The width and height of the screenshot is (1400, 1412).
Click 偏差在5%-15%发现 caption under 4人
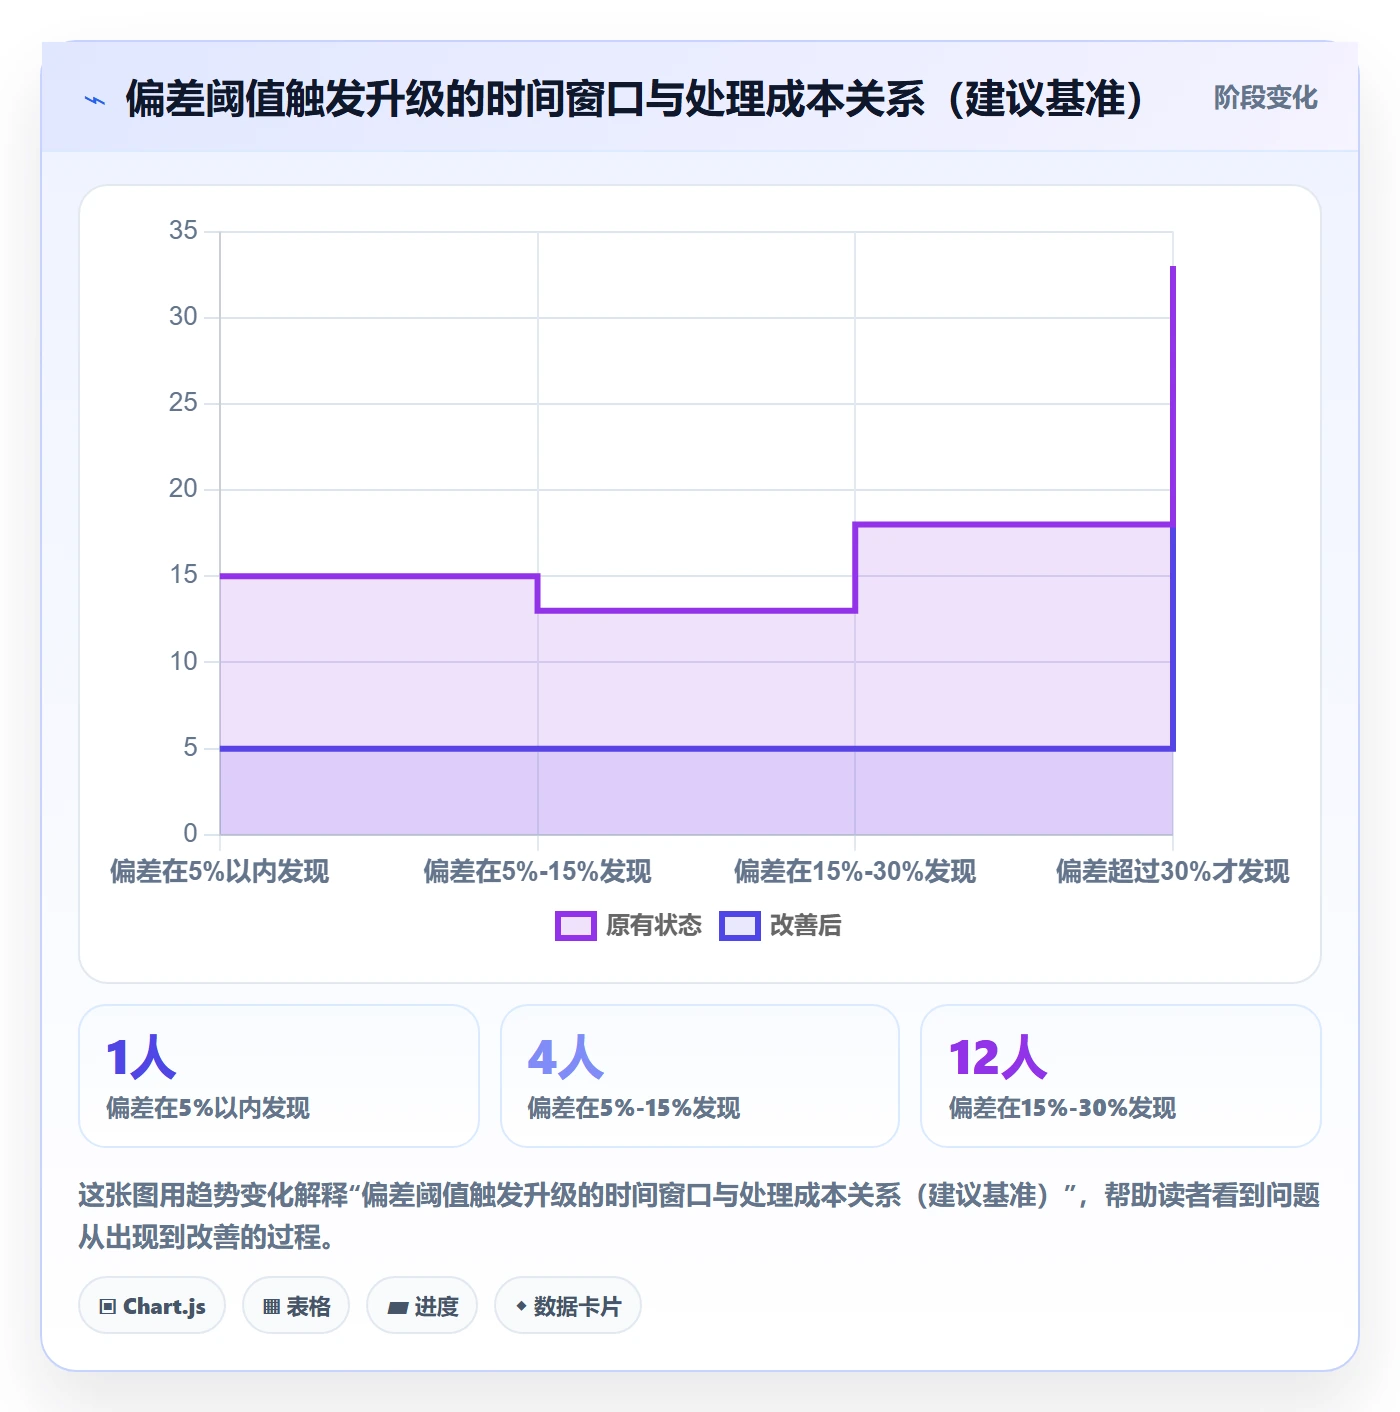[634, 1108]
